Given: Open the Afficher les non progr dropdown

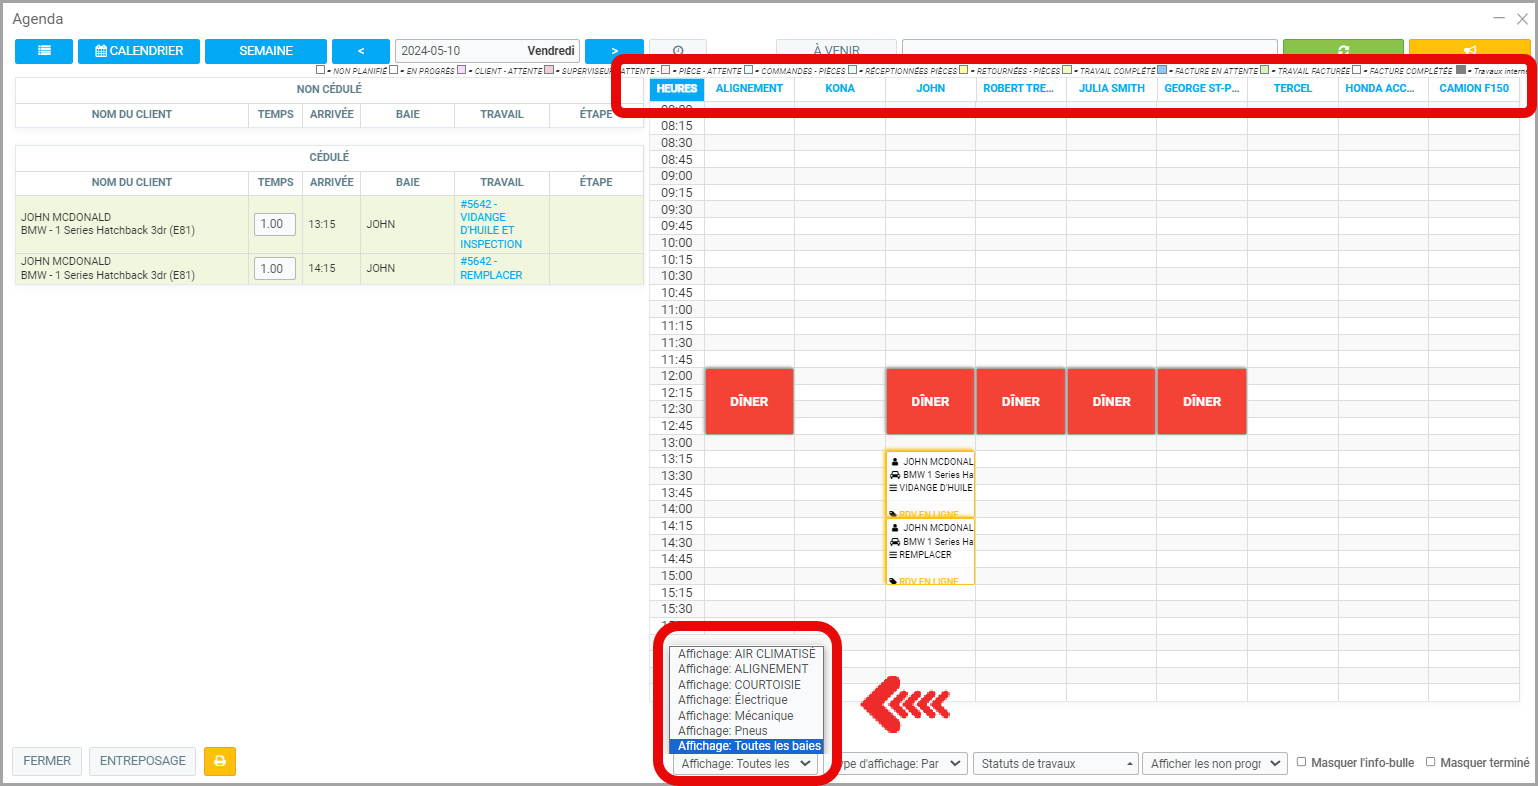Looking at the screenshot, I should (x=1215, y=764).
